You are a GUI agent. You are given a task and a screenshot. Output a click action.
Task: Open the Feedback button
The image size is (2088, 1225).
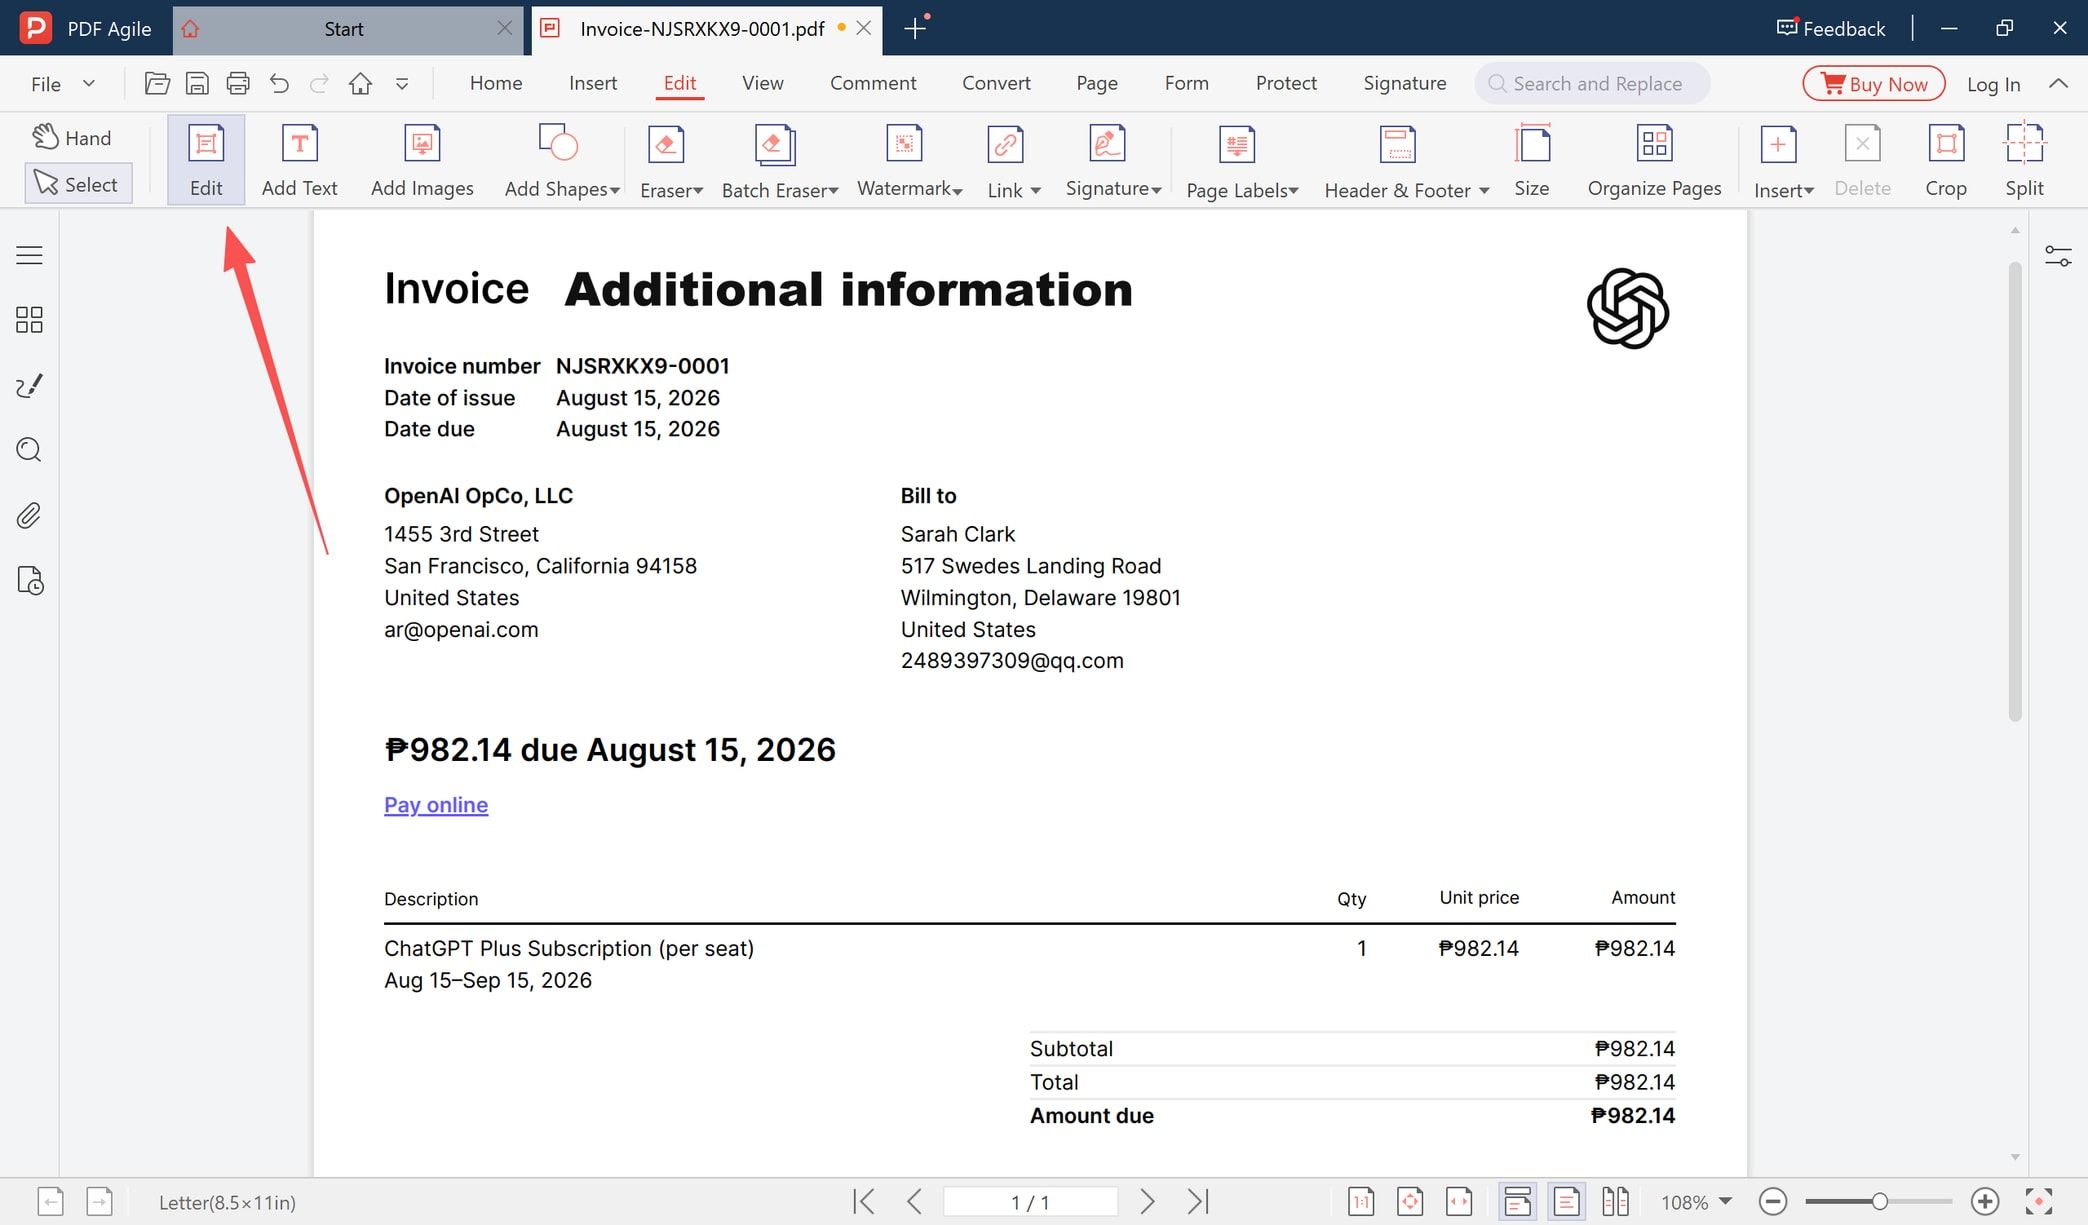point(1831,28)
